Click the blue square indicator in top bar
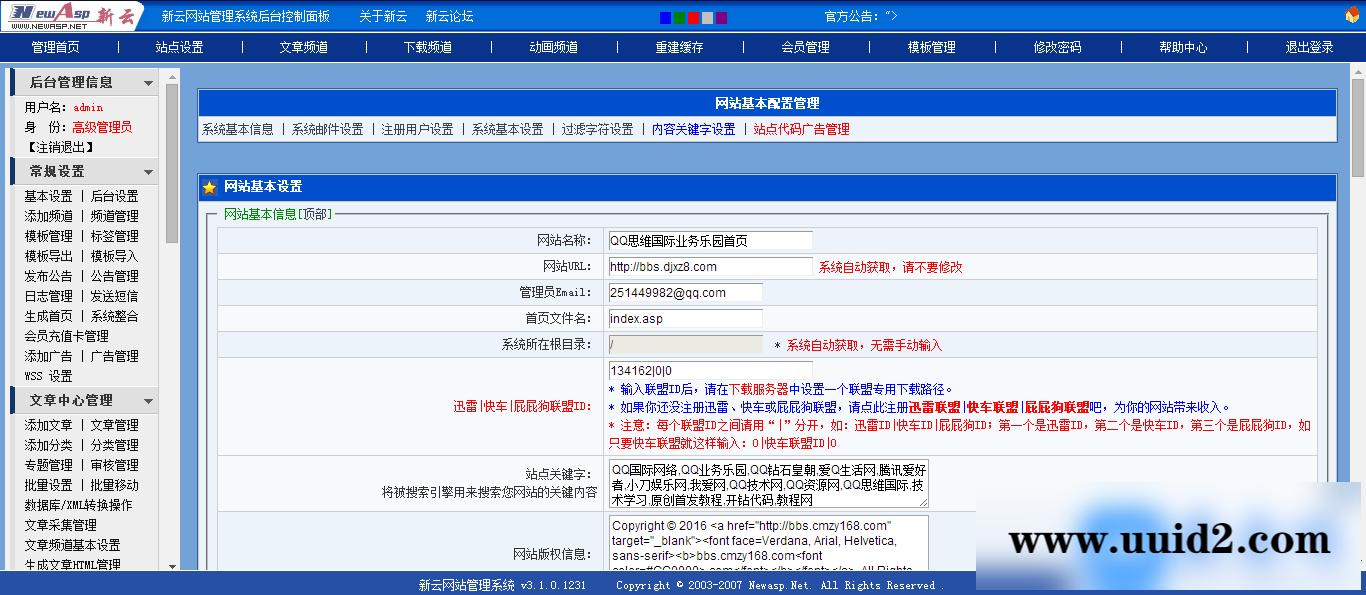This screenshot has width=1366, height=595. [x=664, y=16]
